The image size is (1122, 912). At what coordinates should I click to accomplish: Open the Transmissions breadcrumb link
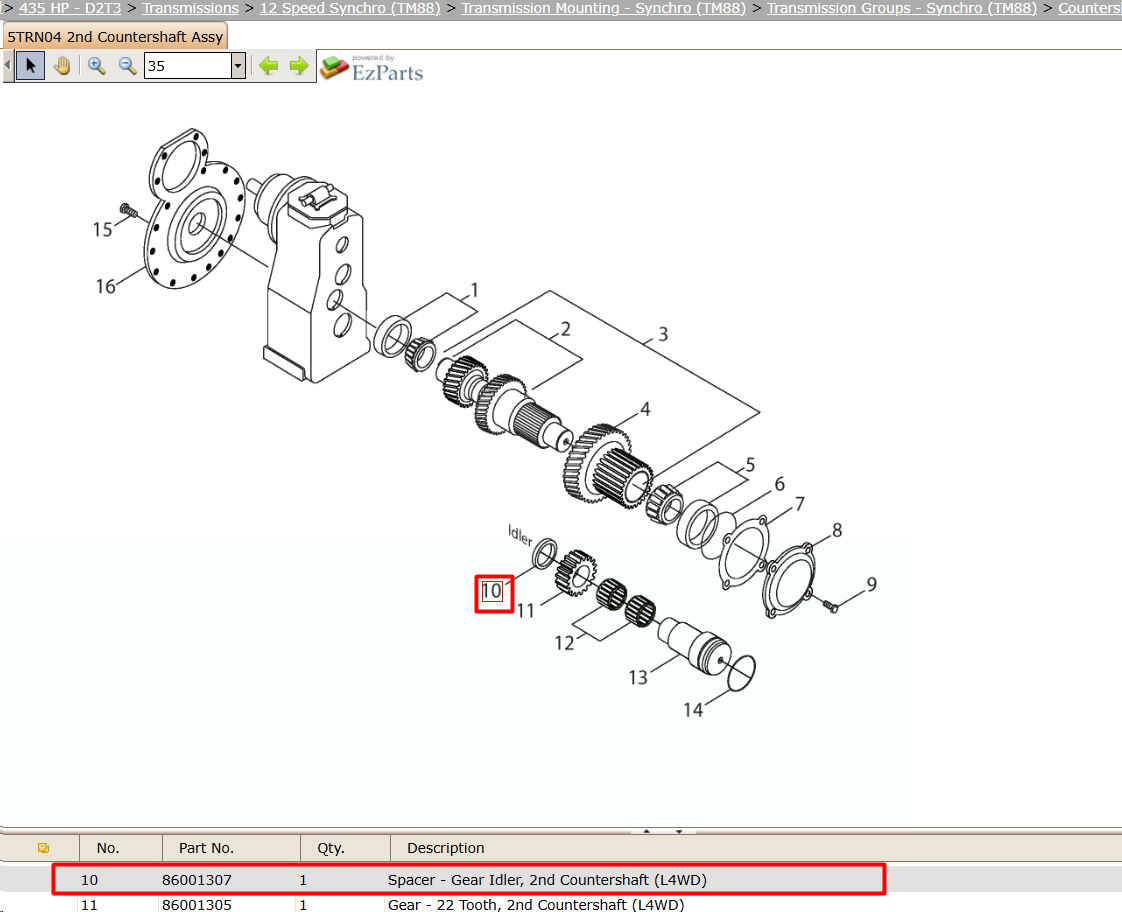190,8
